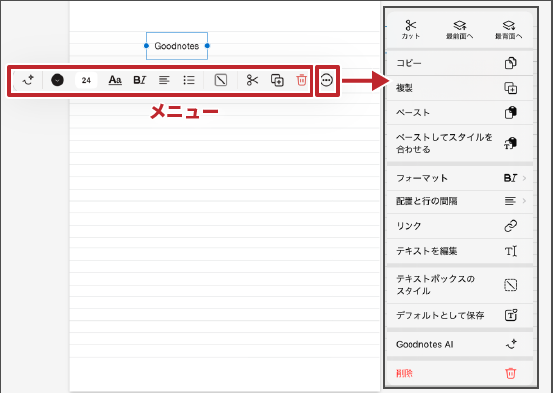
Task: Select the Goodnotes text box
Action: click(x=177, y=46)
